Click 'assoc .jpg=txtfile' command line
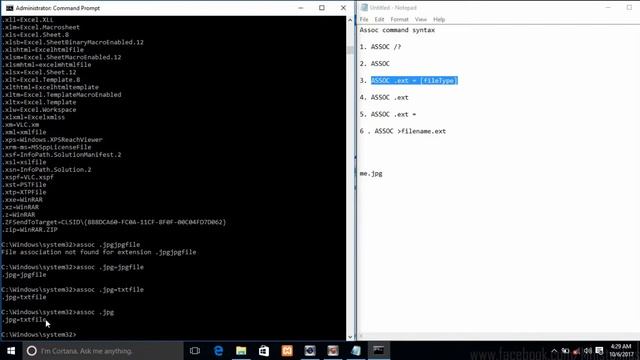This screenshot has width=640, height=360. [x=73, y=289]
